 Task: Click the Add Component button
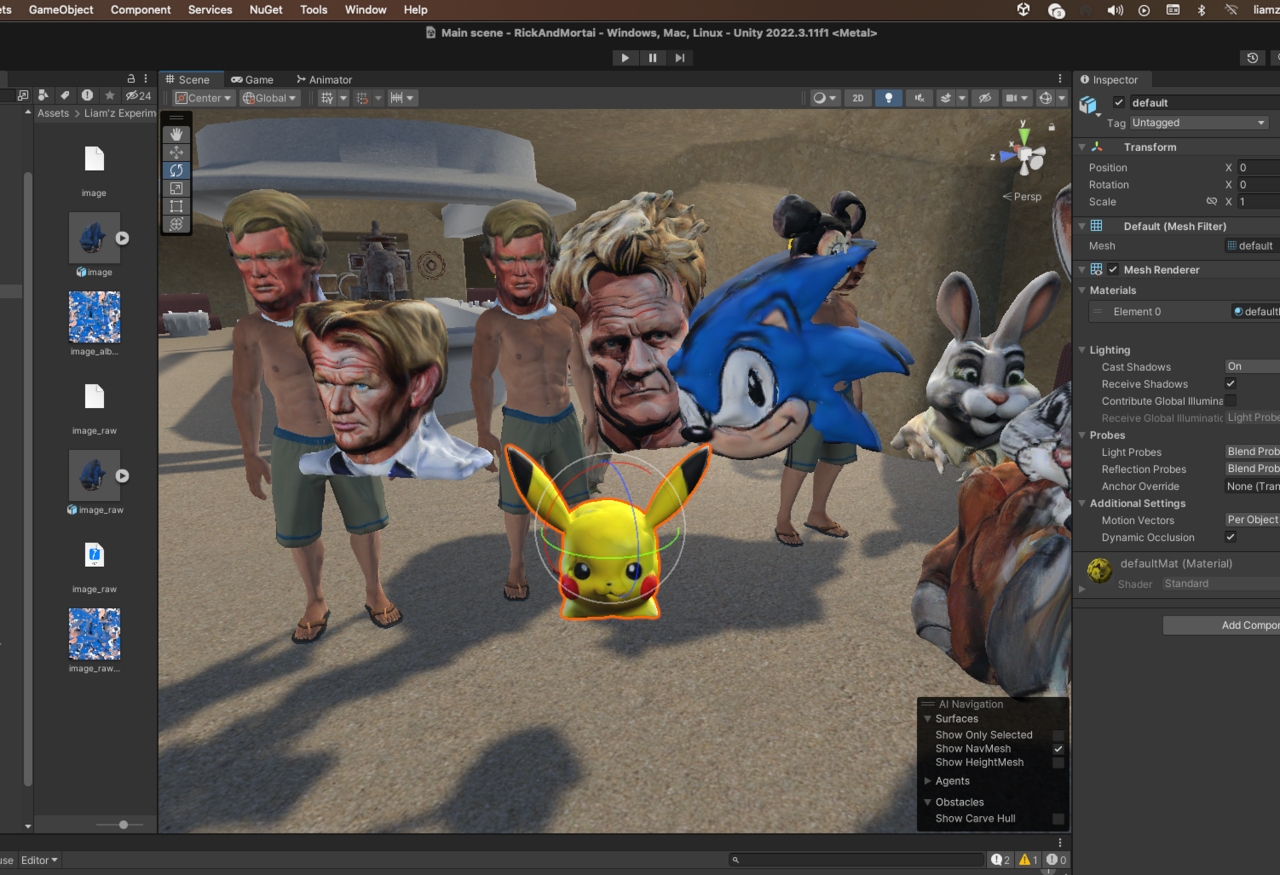coord(1230,625)
